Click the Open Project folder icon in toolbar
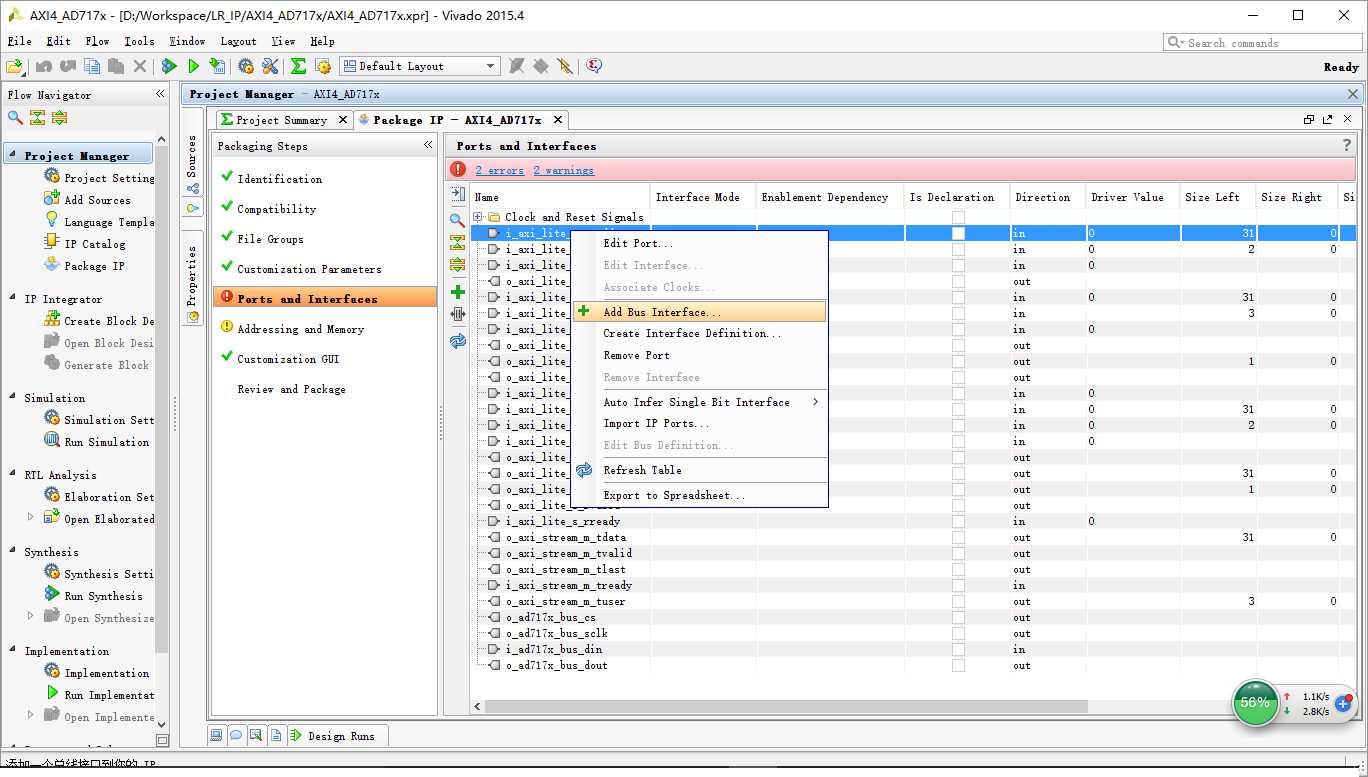Screen dimensions: 1368x777 tap(14, 66)
